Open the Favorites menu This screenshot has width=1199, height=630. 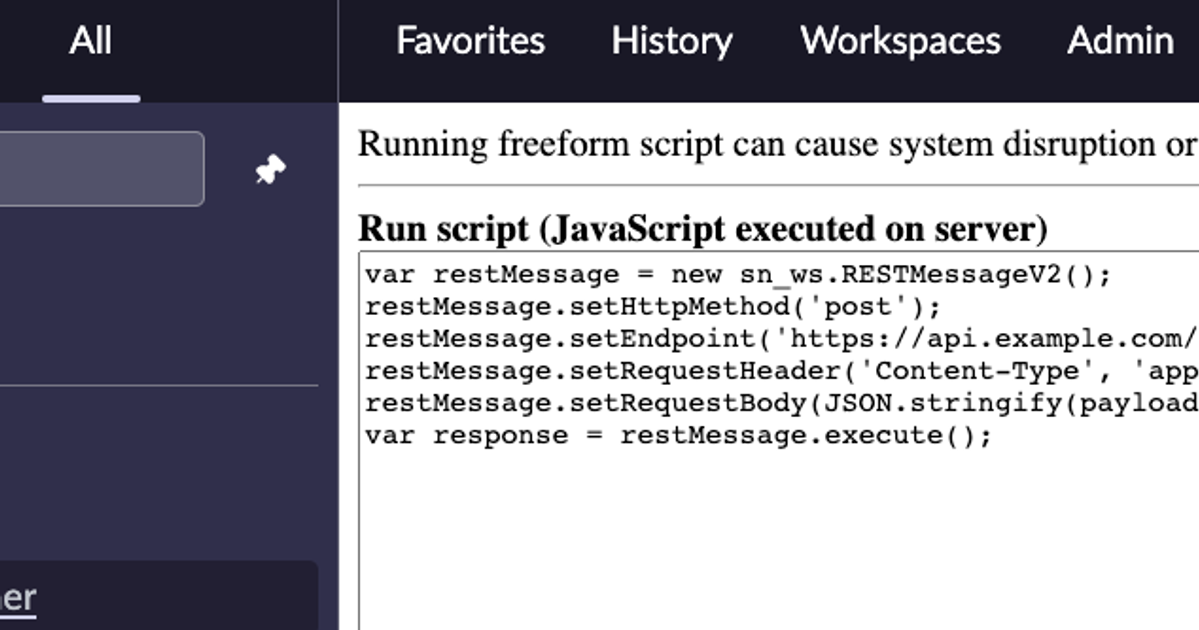(470, 41)
